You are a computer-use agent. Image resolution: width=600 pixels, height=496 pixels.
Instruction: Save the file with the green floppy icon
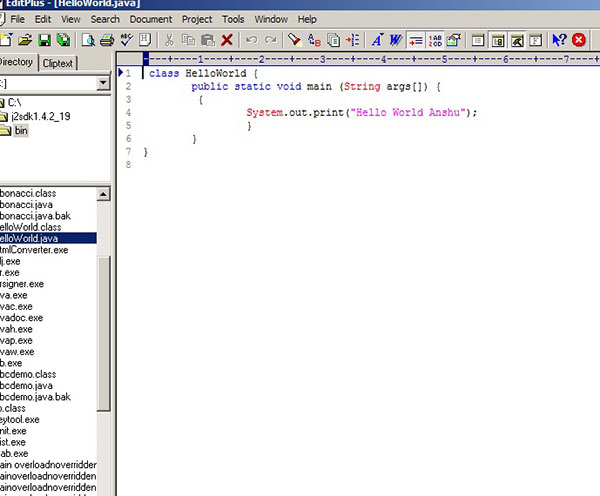[44, 40]
